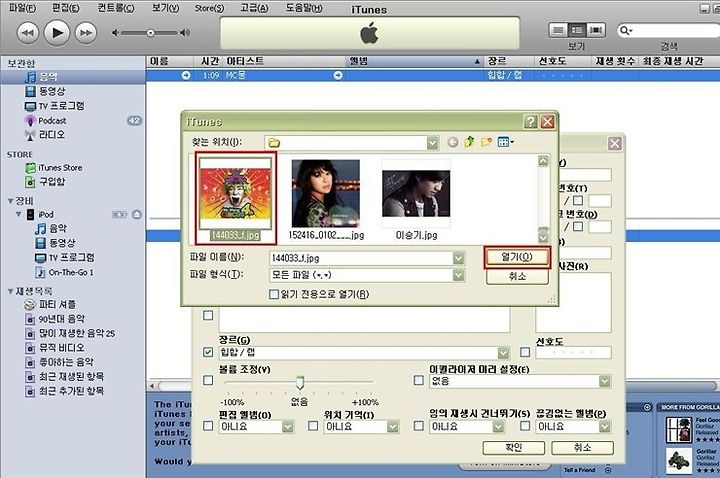Viewport: 720px width, 478px height.
Task: Open 찾는 위치 folder dropdown
Action: (x=433, y=143)
